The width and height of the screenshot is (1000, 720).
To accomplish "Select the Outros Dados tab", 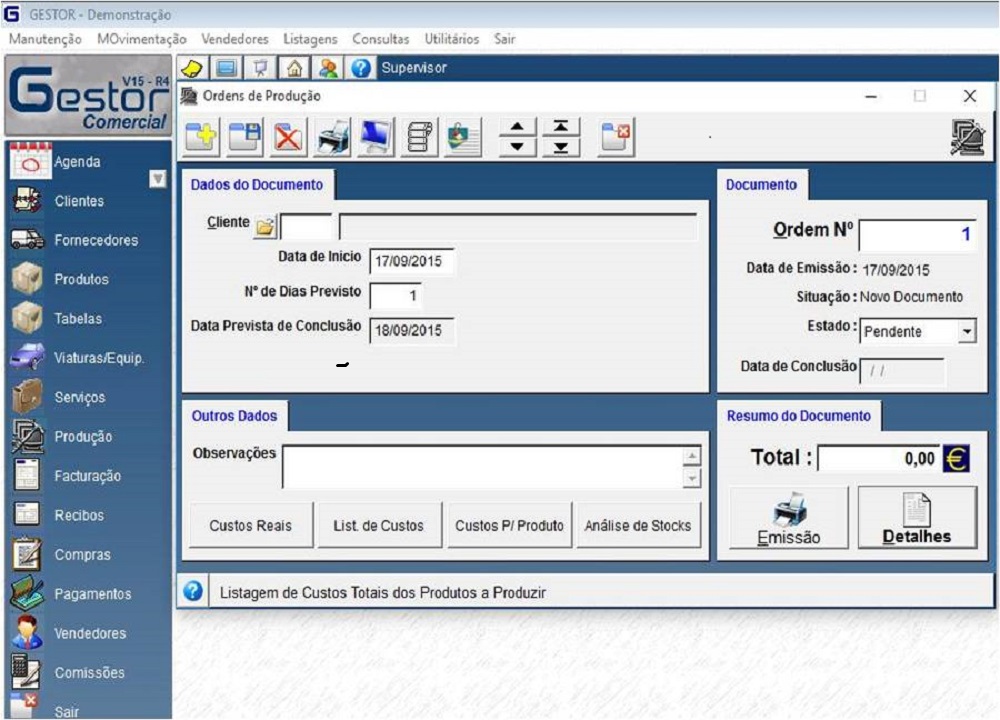I will 234,416.
